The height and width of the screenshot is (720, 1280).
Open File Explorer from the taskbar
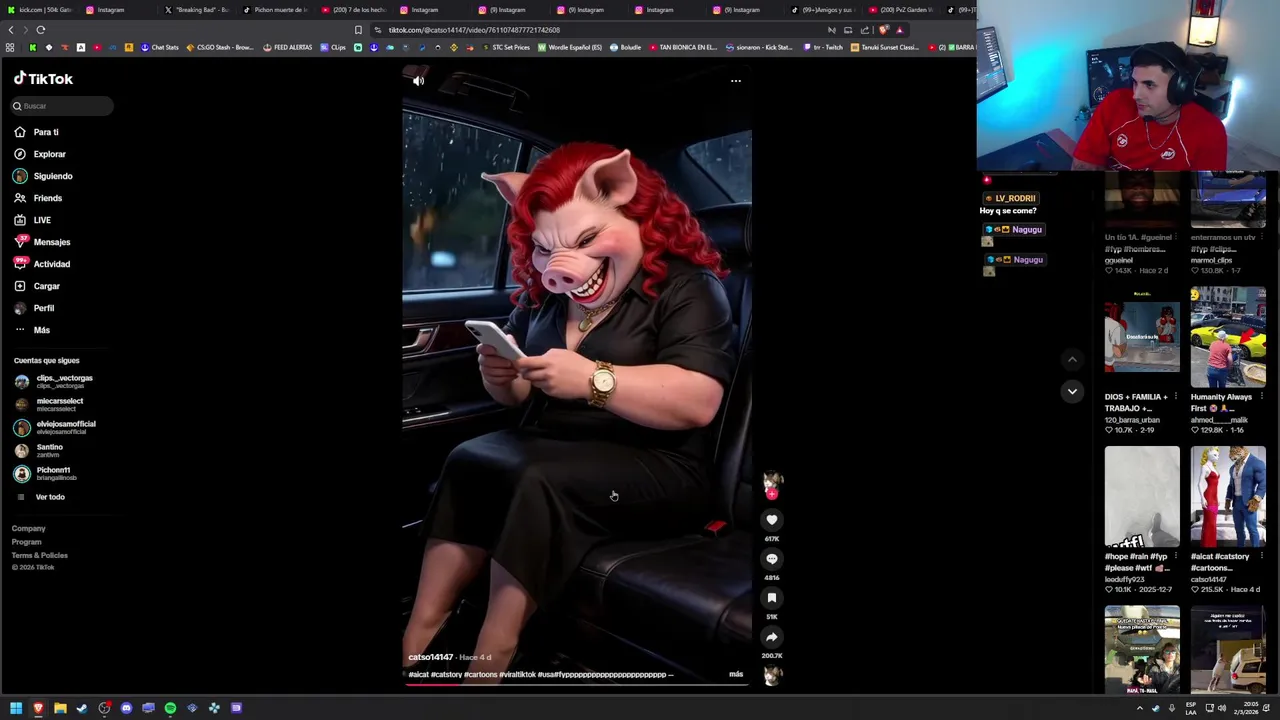pyautogui.click(x=60, y=708)
